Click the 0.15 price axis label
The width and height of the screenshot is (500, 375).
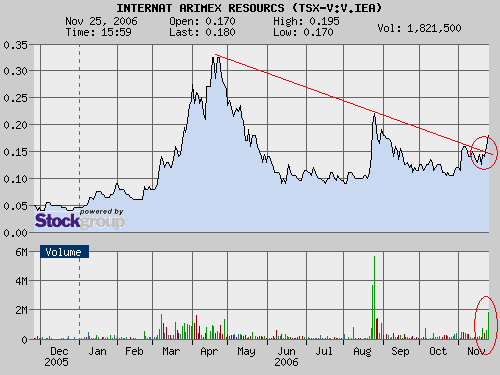coord(15,152)
